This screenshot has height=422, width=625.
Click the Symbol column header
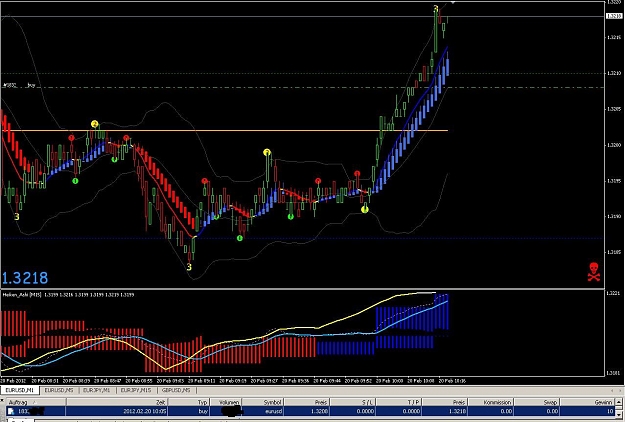pyautogui.click(x=263, y=402)
